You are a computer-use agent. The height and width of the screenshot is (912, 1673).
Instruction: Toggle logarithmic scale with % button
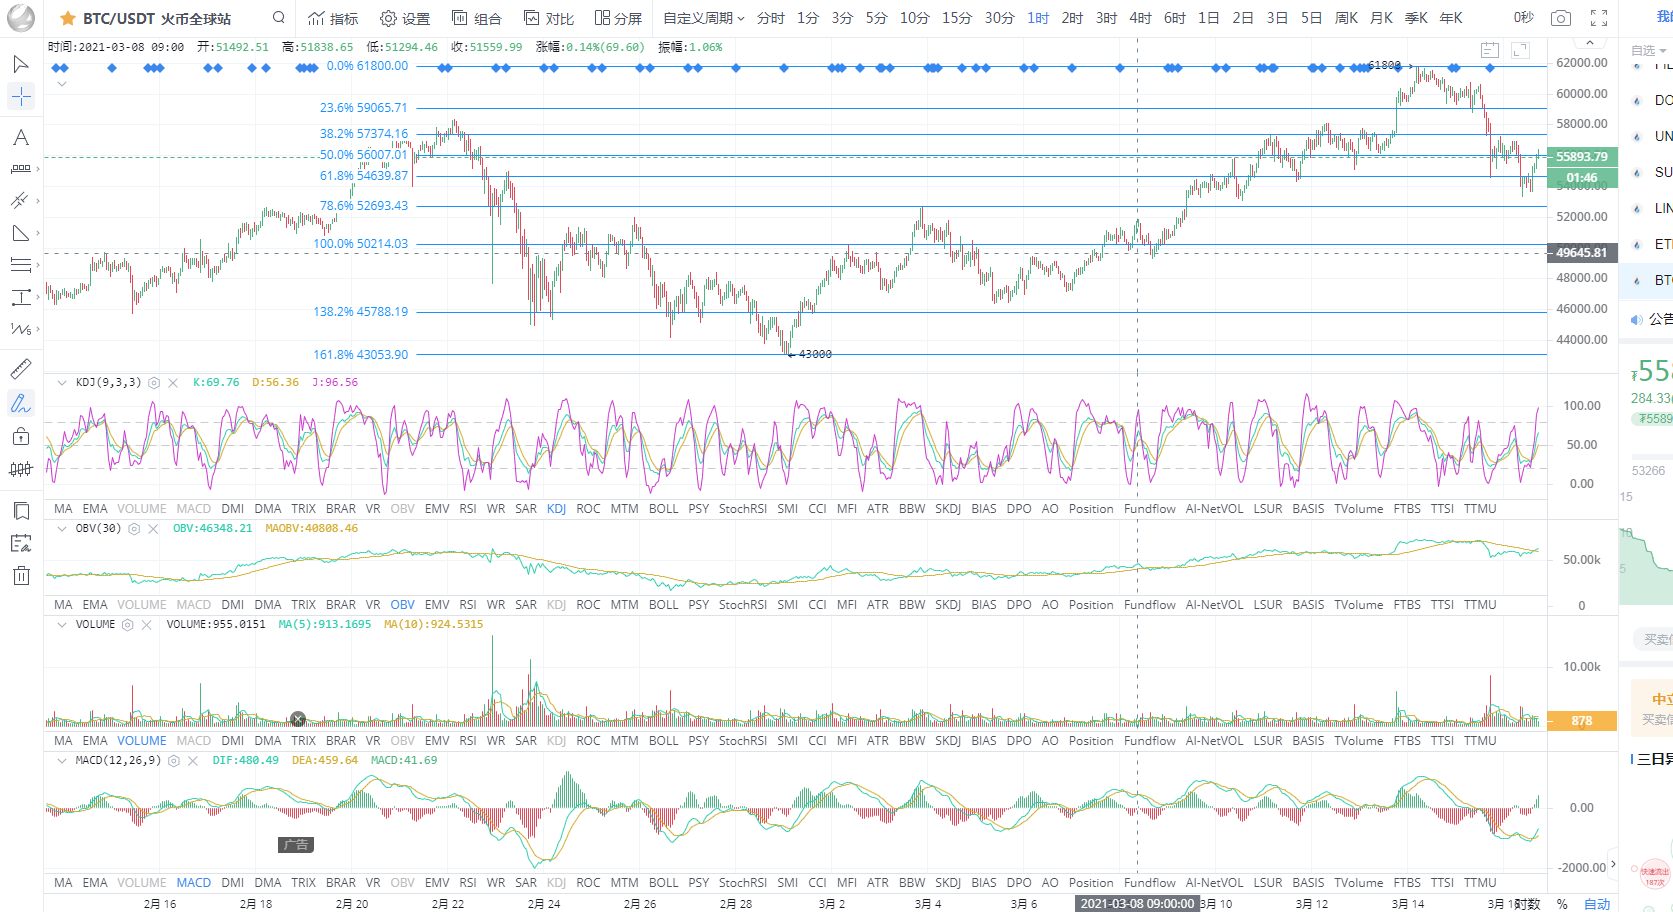(x=1562, y=903)
